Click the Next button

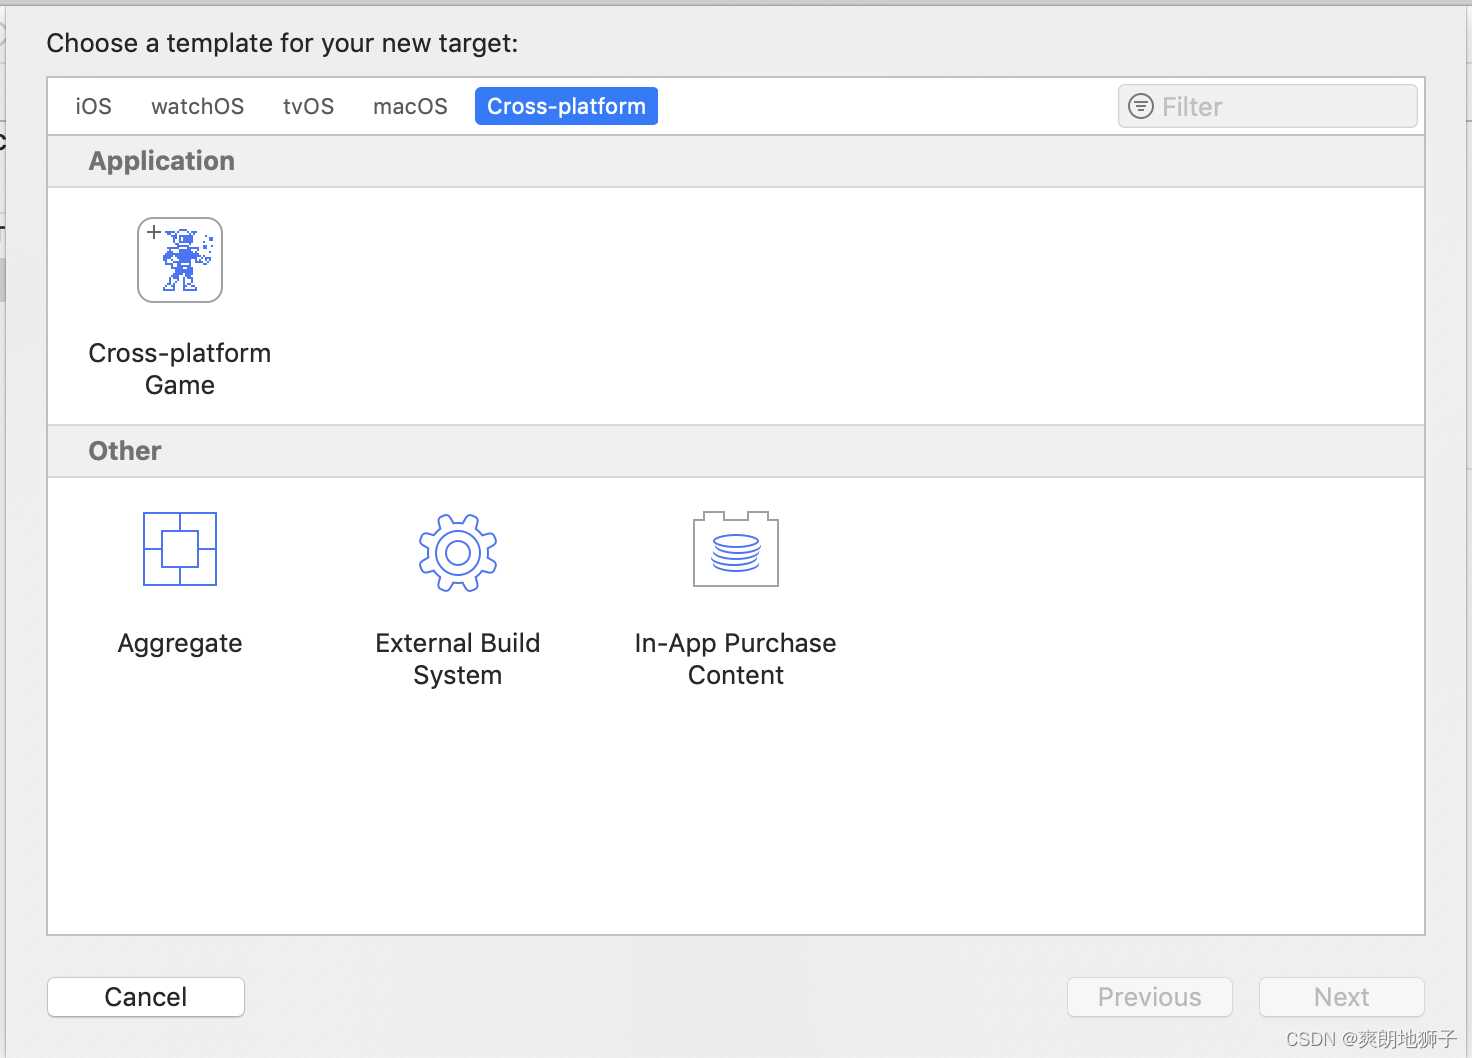pyautogui.click(x=1342, y=997)
